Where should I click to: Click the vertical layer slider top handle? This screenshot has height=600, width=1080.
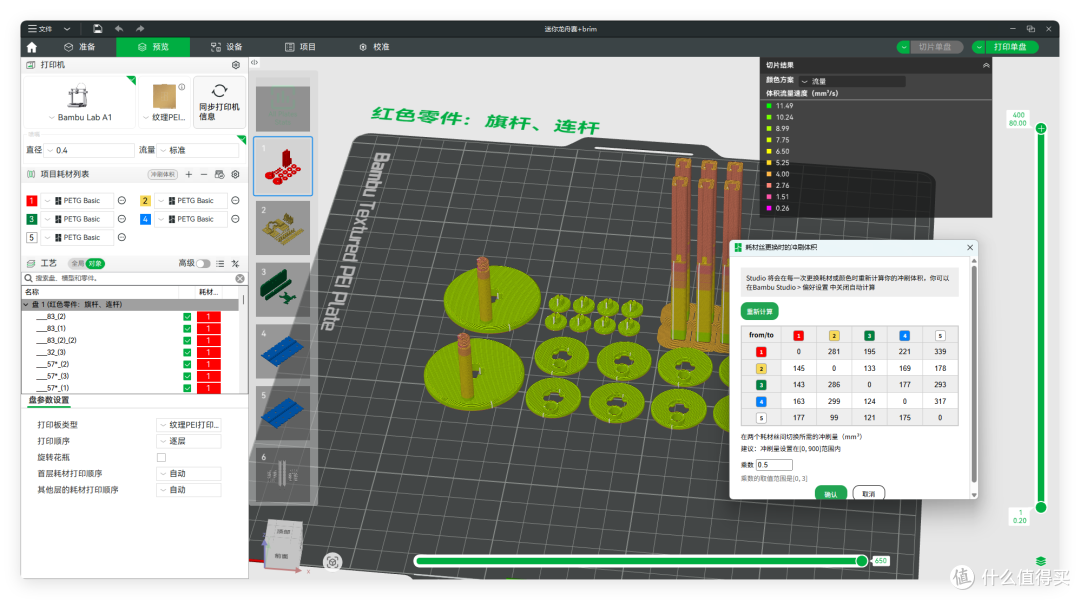pyautogui.click(x=1041, y=128)
